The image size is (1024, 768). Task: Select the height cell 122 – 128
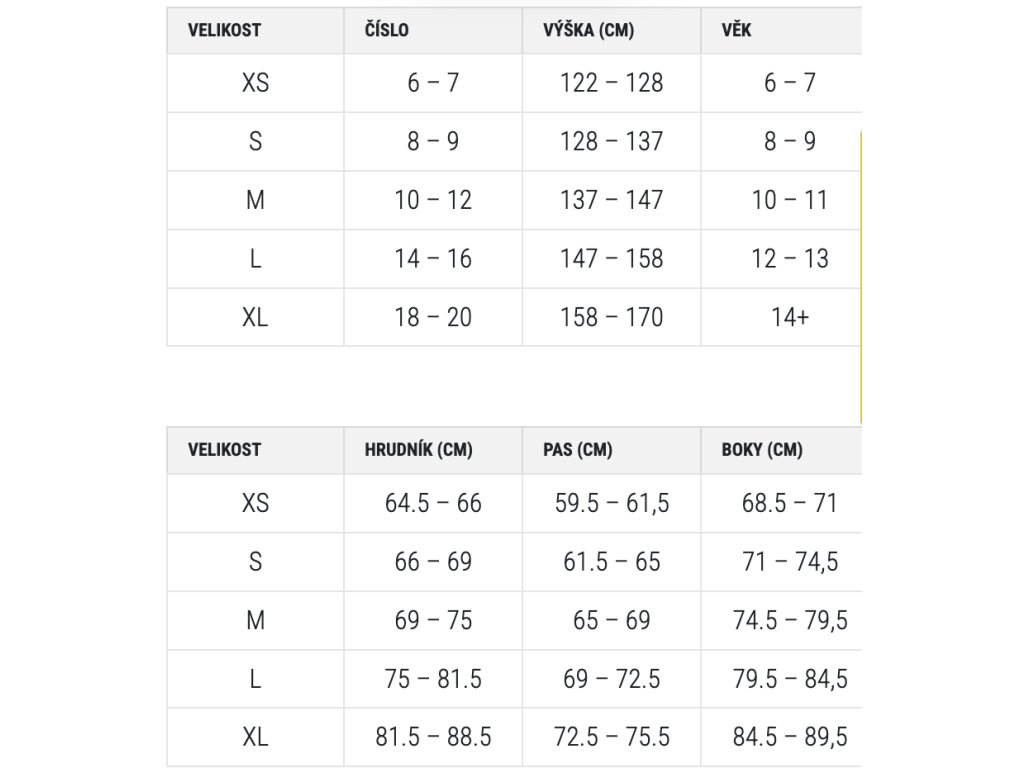pos(612,83)
